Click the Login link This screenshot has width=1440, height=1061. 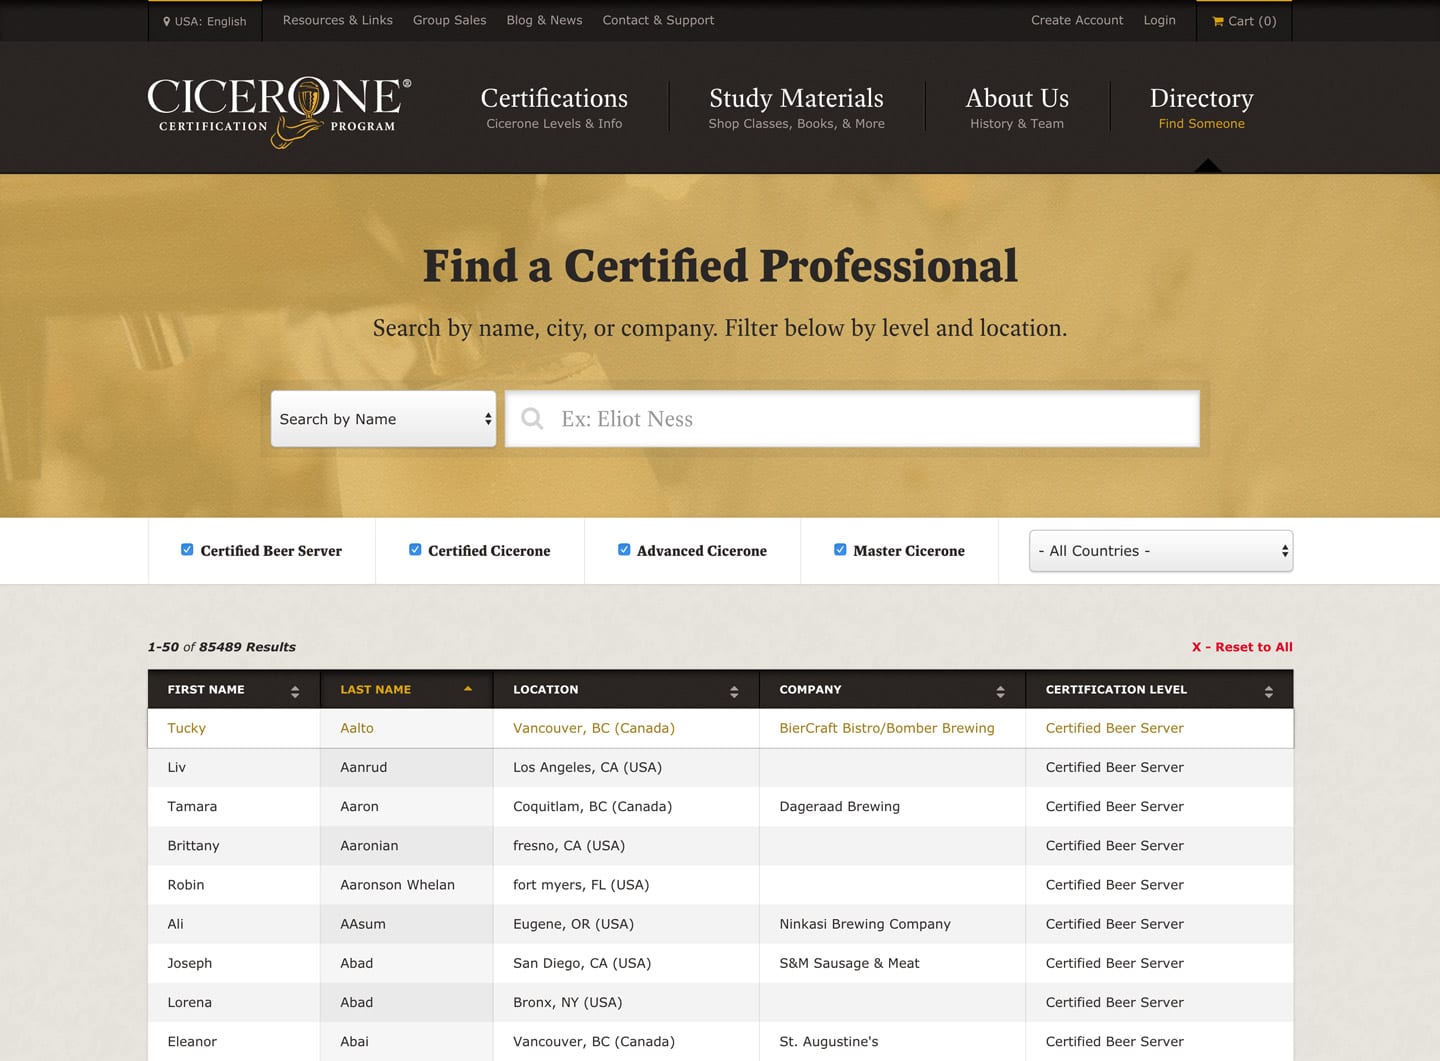pyautogui.click(x=1159, y=20)
